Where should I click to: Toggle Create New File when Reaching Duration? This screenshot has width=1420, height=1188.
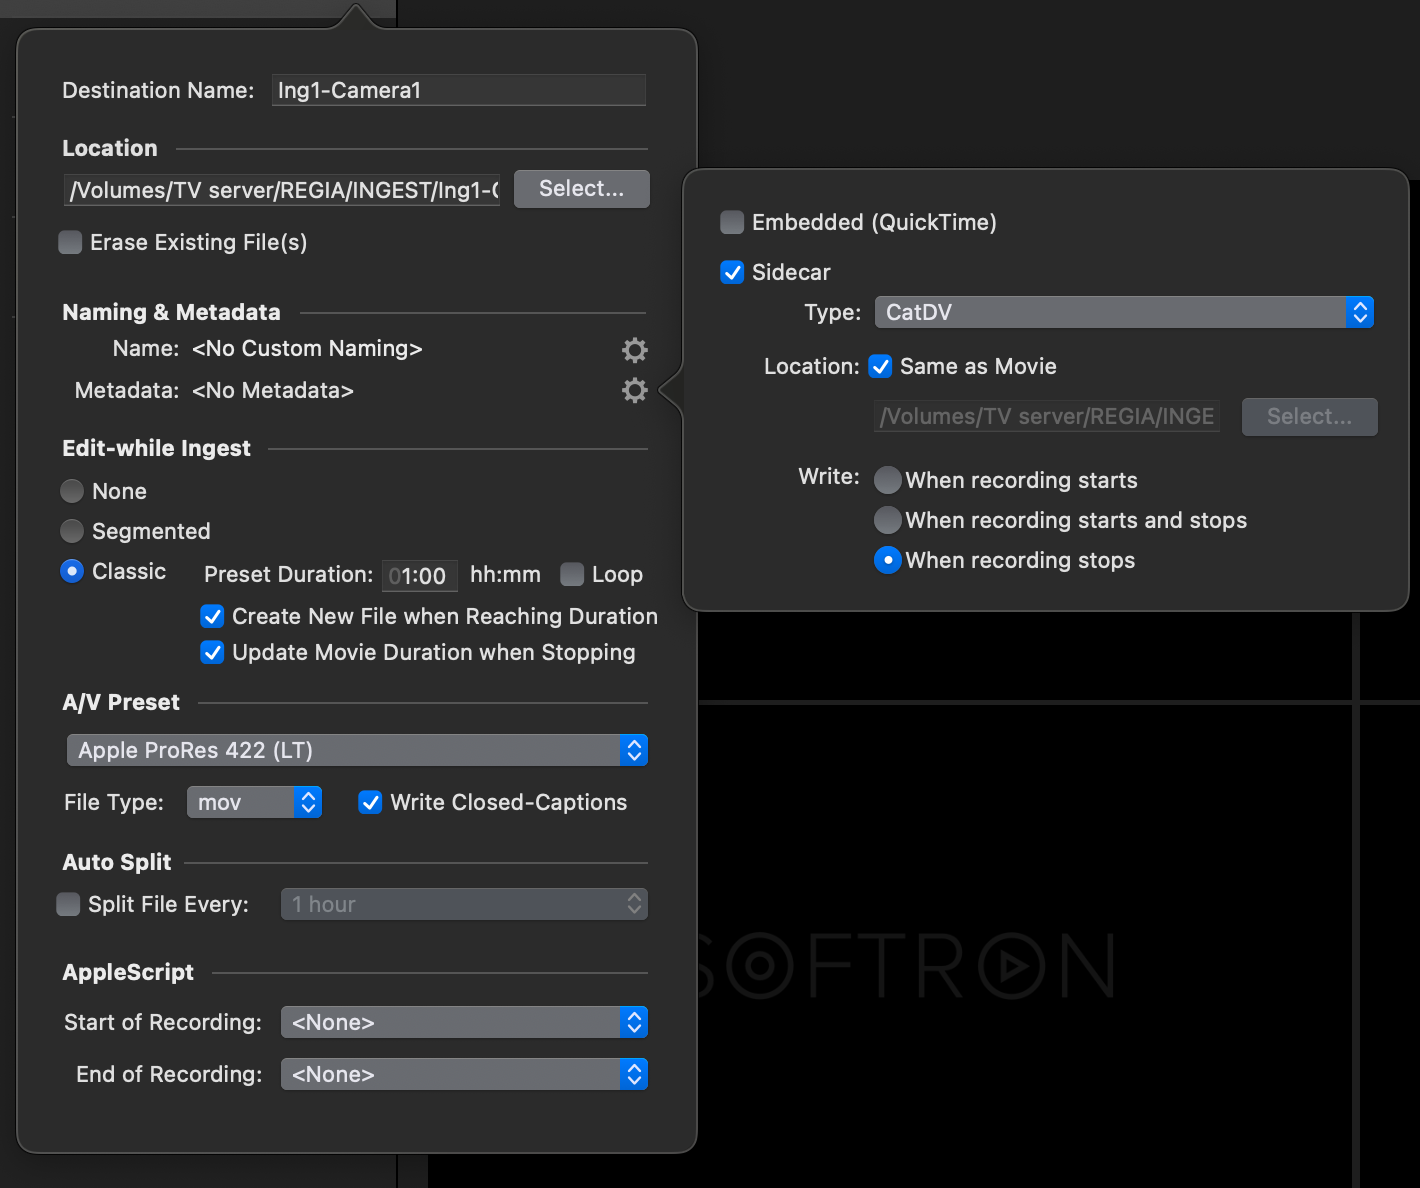point(212,616)
